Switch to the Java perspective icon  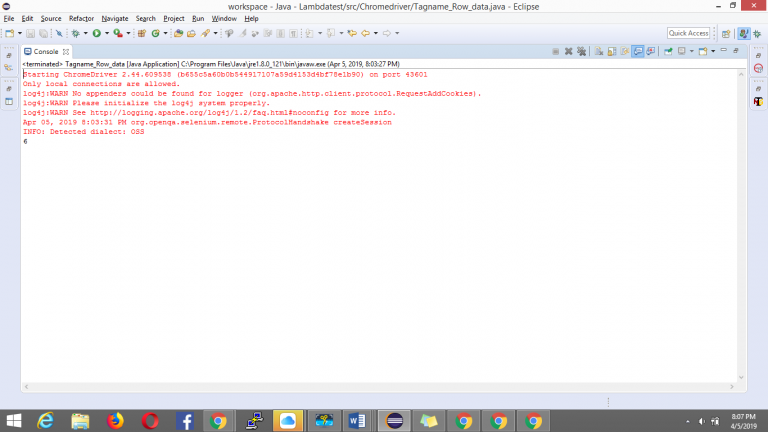(744, 33)
